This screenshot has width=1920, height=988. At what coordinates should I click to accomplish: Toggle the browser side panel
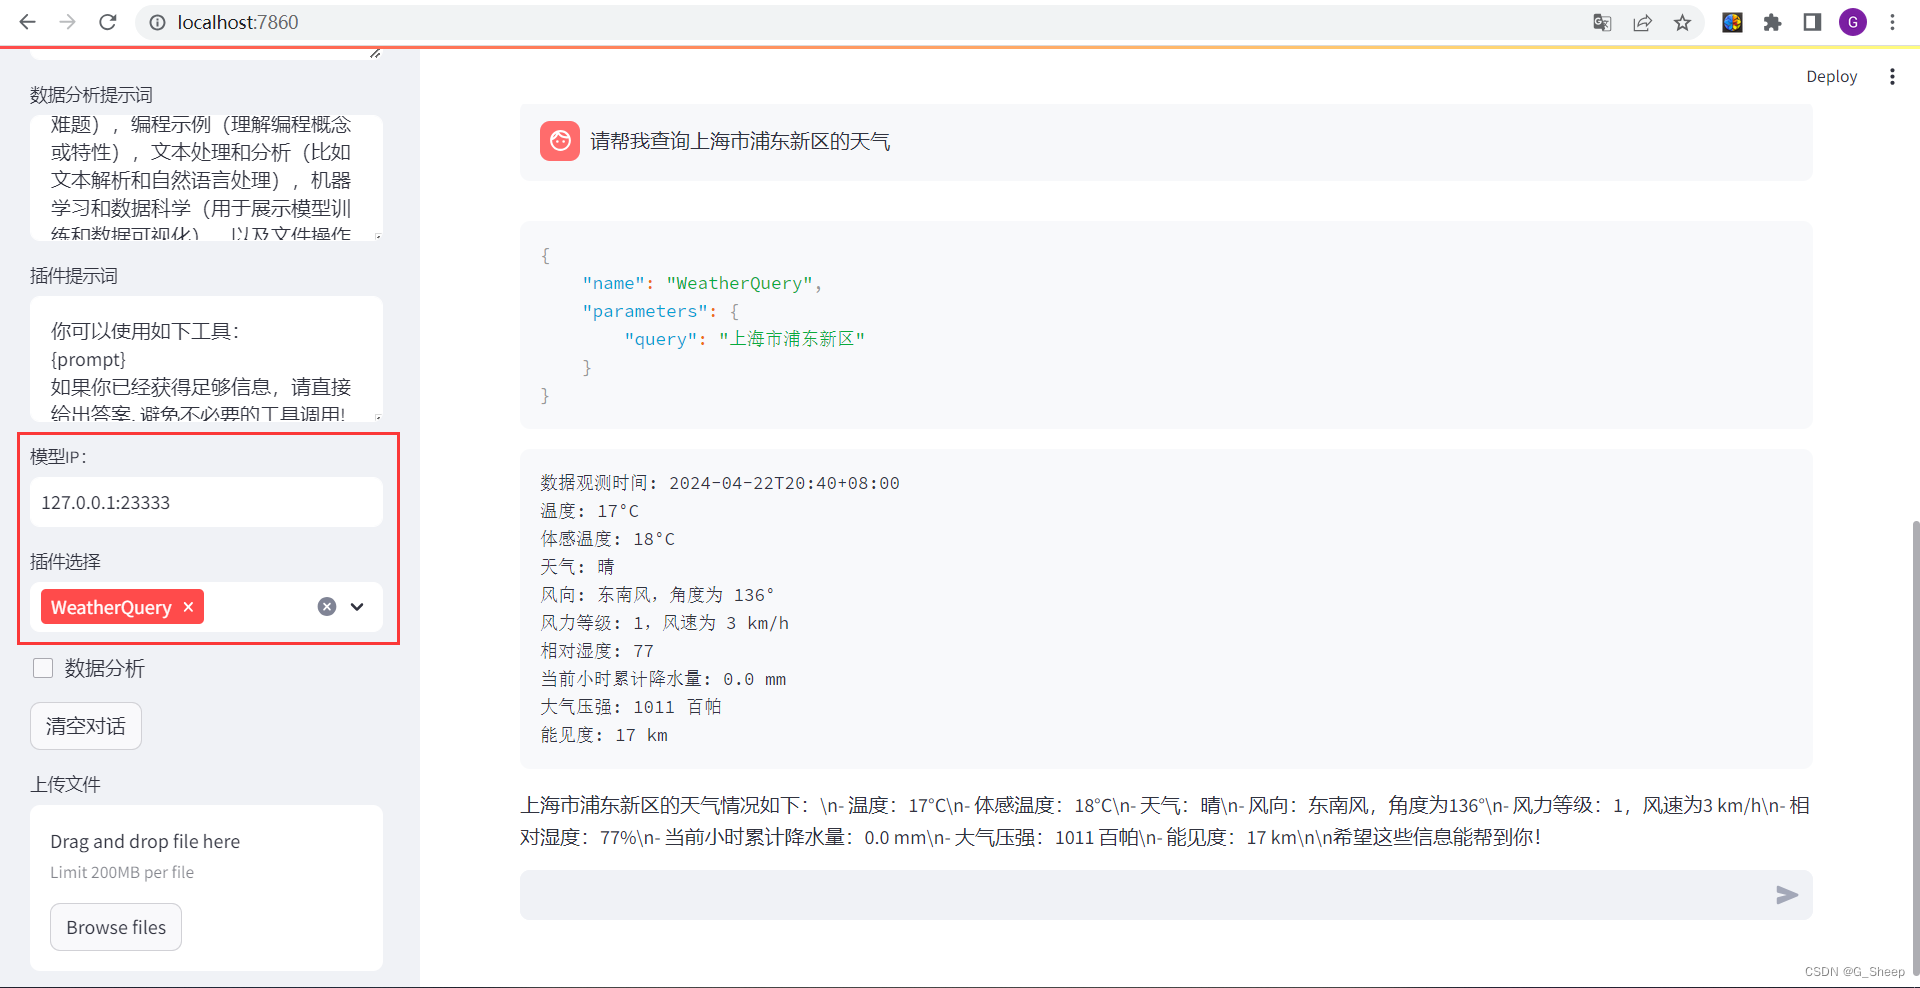coord(1812,22)
